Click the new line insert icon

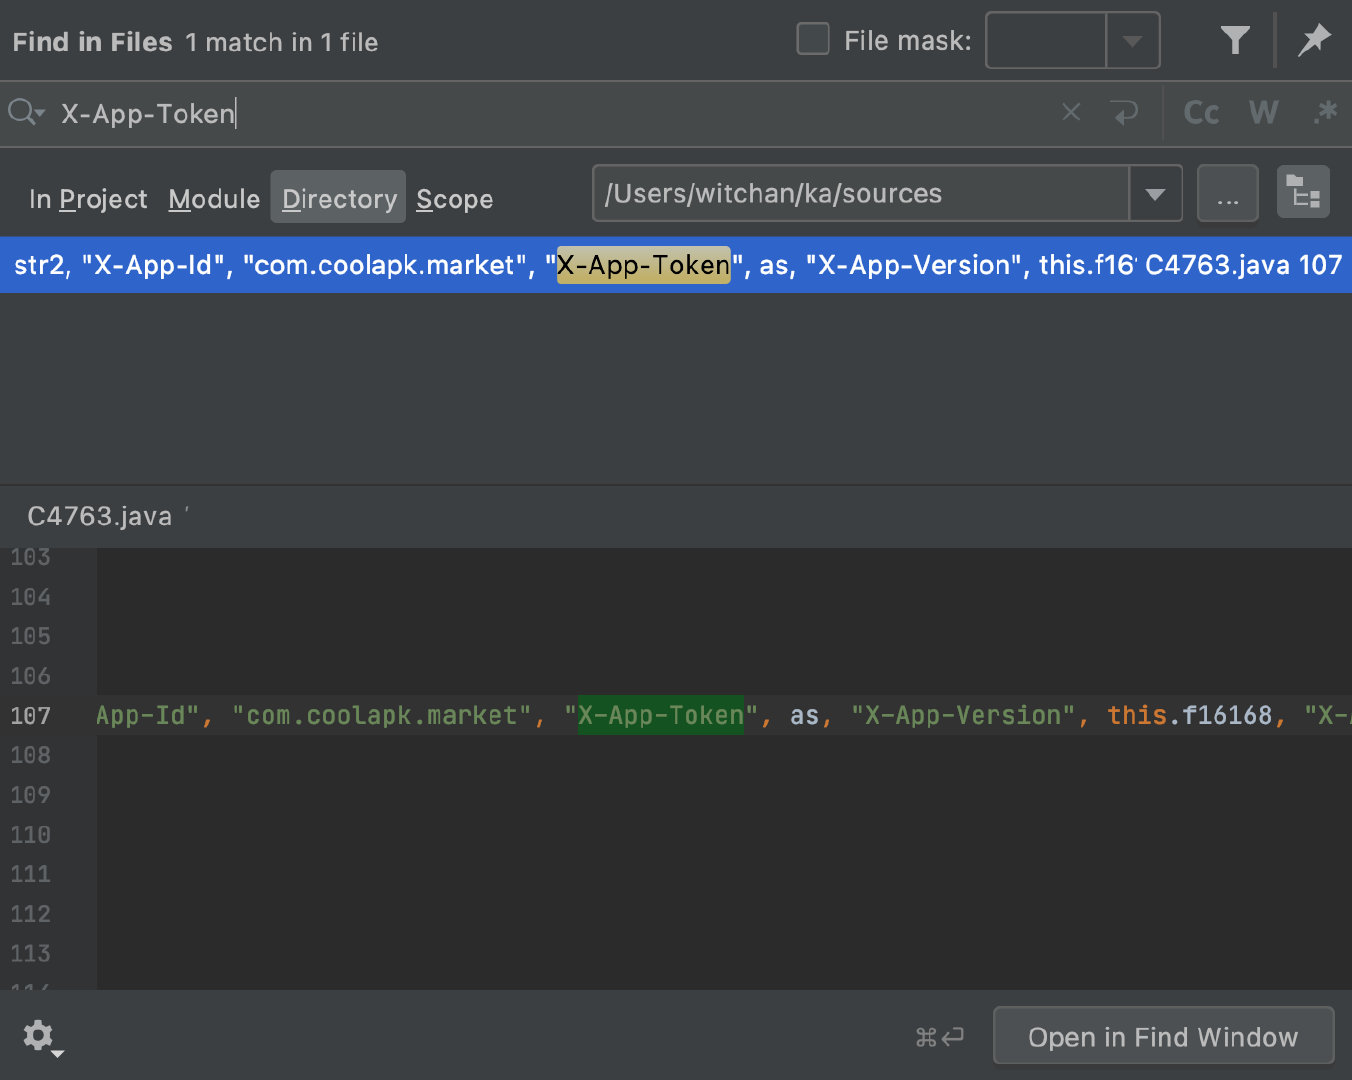(1125, 112)
